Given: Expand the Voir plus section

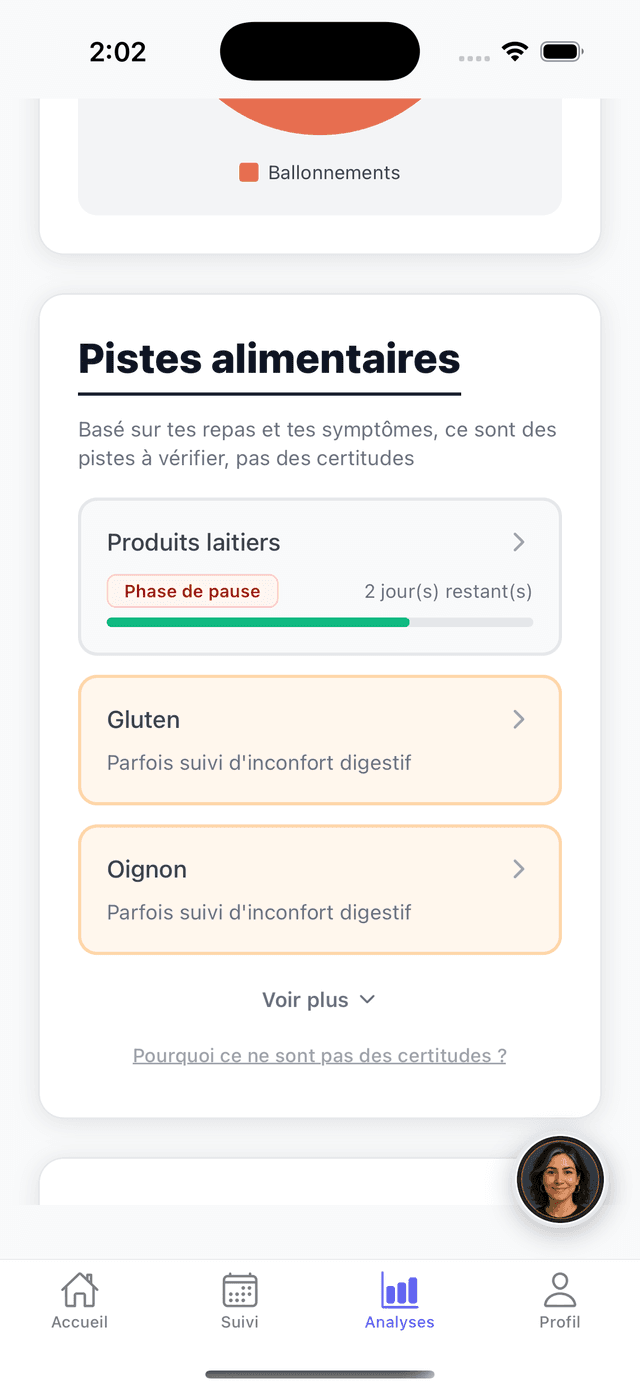Looking at the screenshot, I should click(319, 999).
